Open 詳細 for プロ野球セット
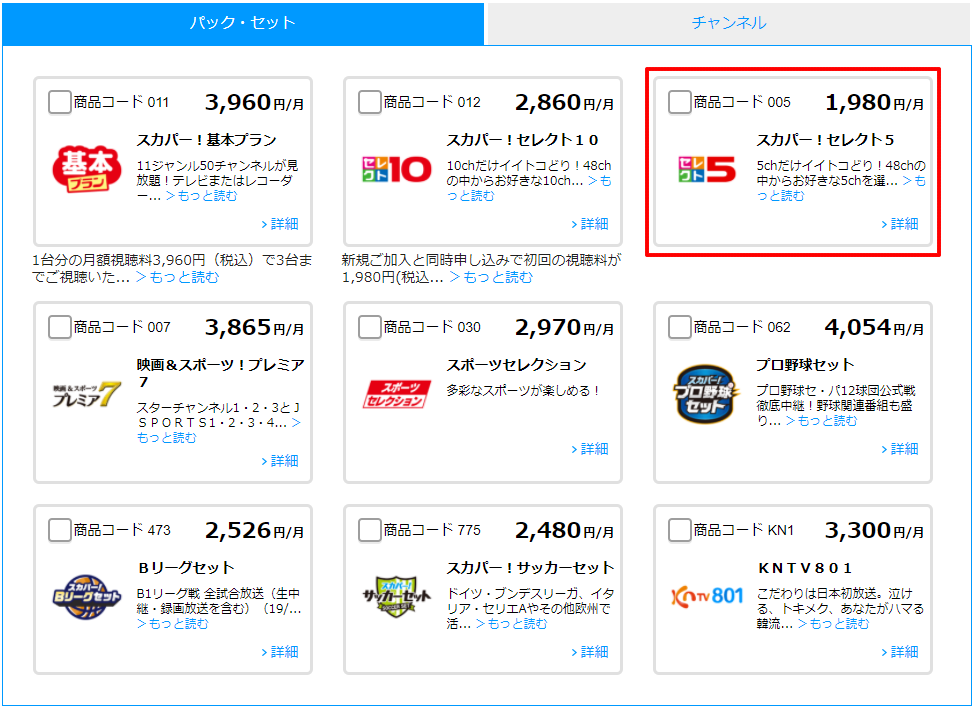Viewport: 974px width, 708px height. pyautogui.click(x=900, y=448)
